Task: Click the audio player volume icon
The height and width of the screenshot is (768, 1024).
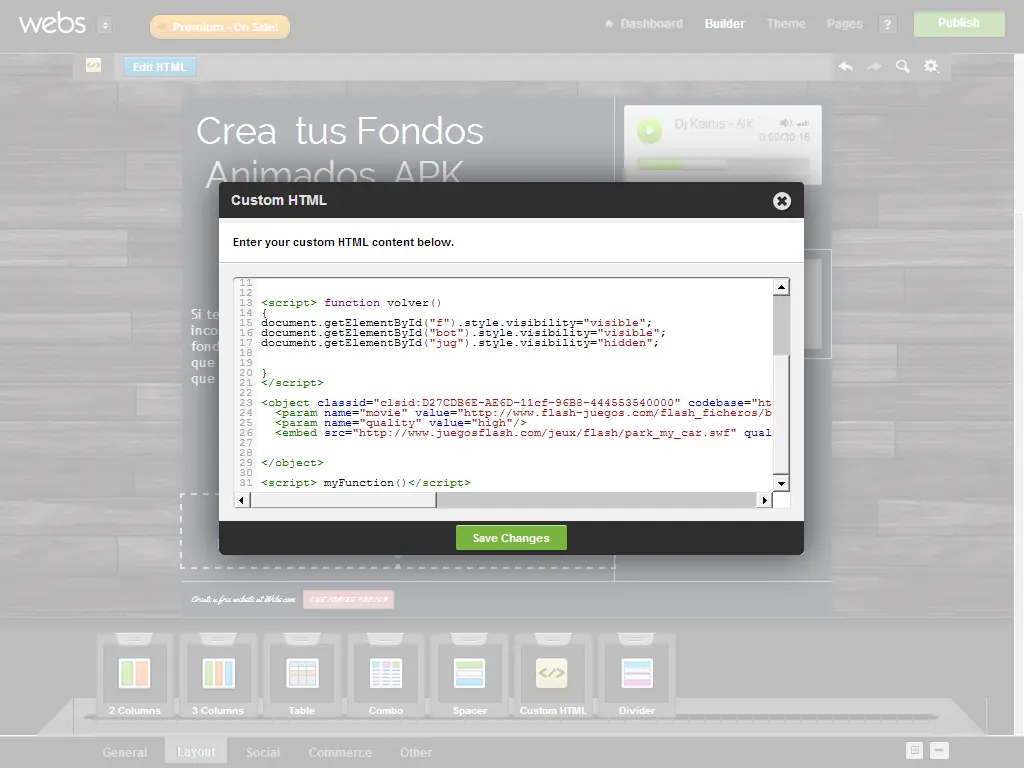Action: (x=786, y=123)
